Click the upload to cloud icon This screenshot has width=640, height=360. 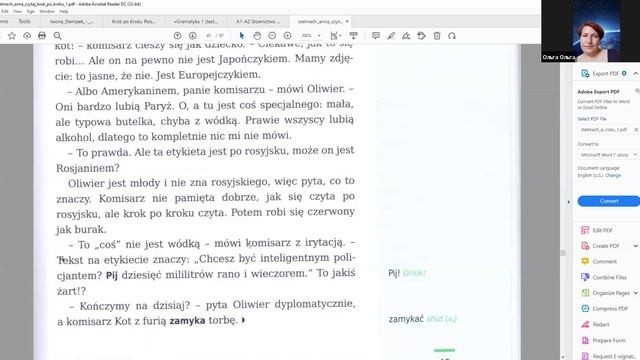point(27,36)
